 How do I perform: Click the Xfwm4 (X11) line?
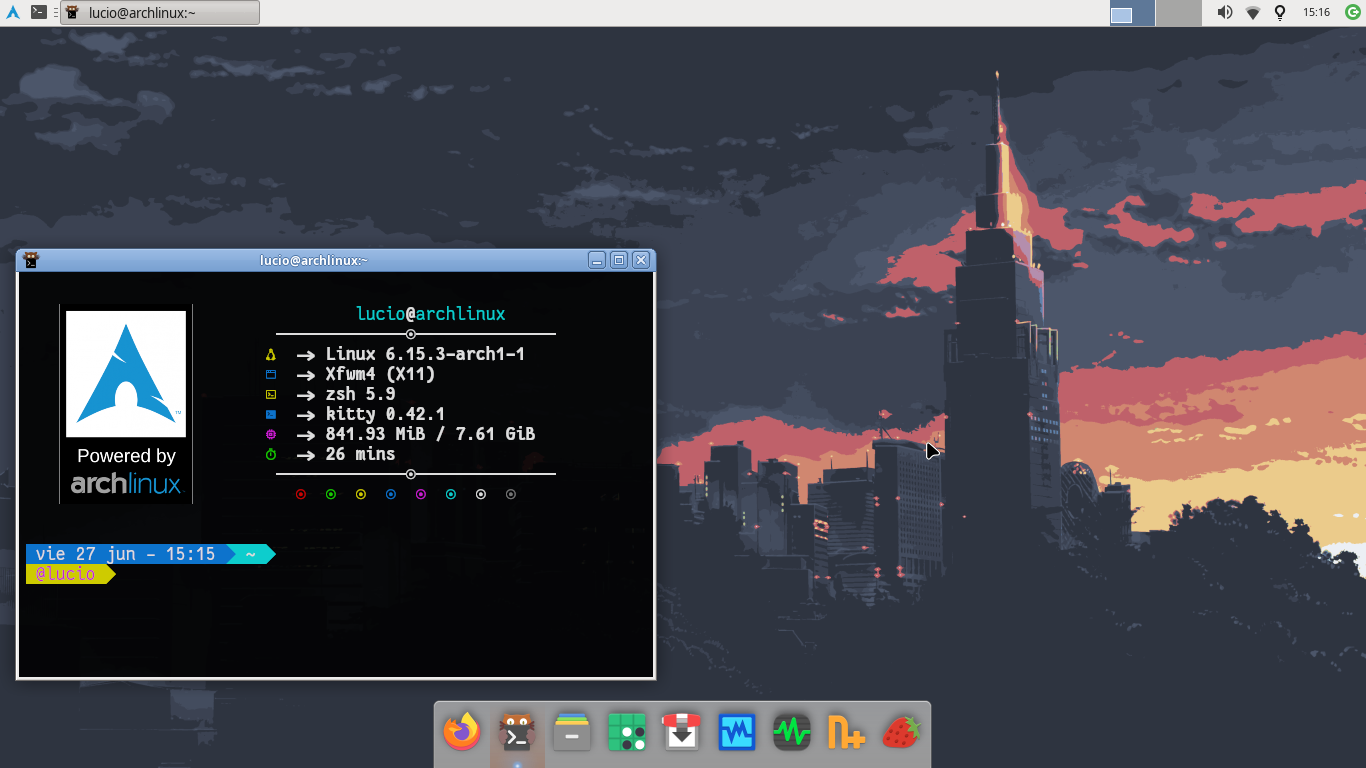point(380,374)
